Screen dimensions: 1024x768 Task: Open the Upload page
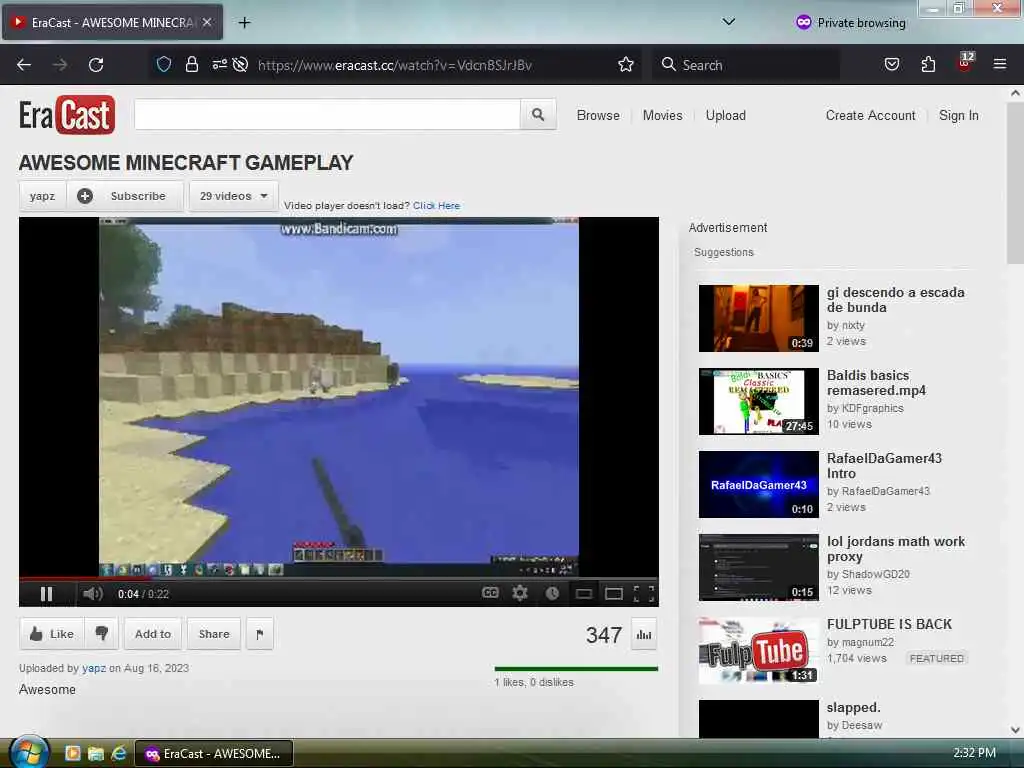tap(726, 115)
